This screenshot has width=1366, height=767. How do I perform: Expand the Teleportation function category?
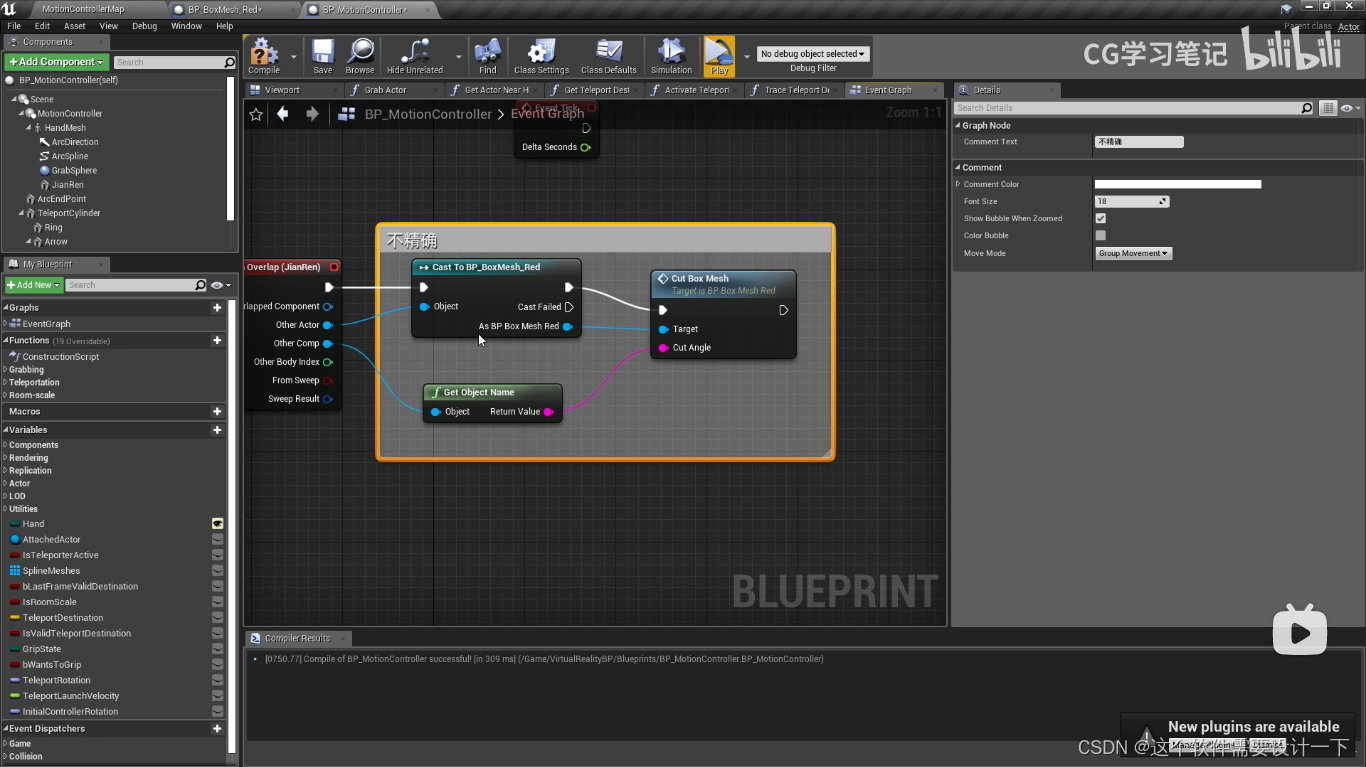(6, 382)
